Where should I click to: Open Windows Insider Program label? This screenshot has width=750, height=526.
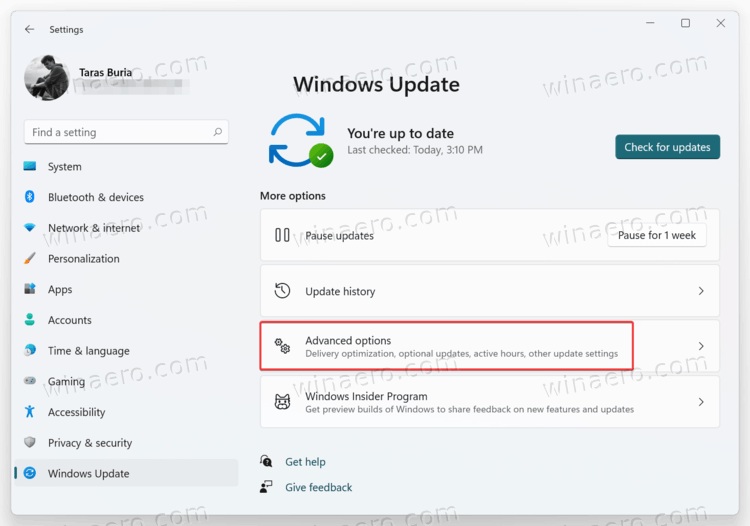coord(366,396)
